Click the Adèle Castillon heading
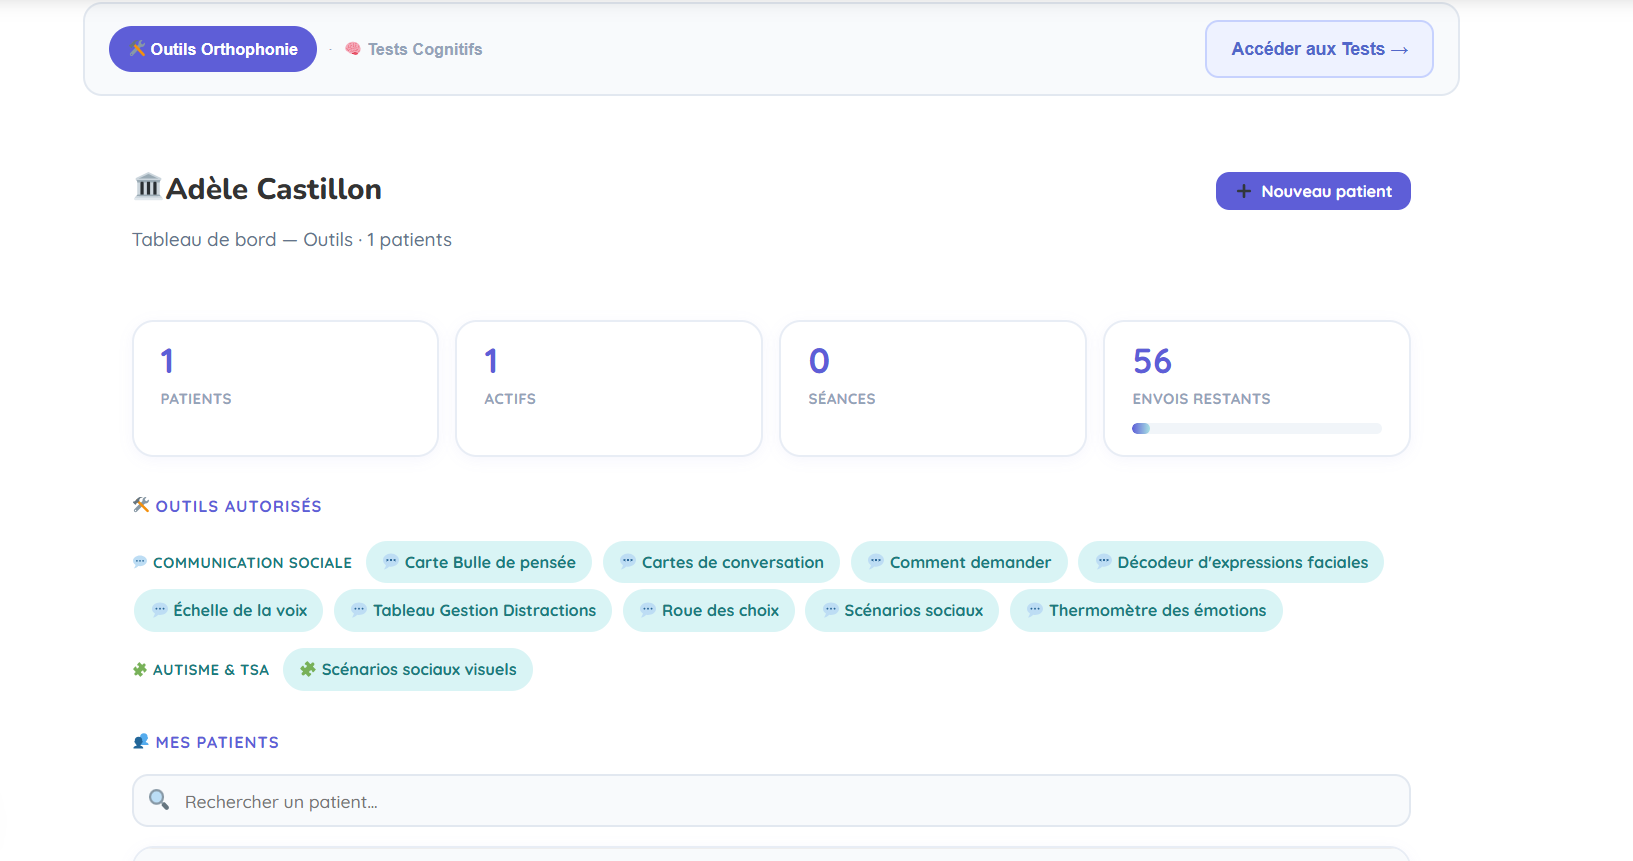1633x861 pixels. [274, 188]
